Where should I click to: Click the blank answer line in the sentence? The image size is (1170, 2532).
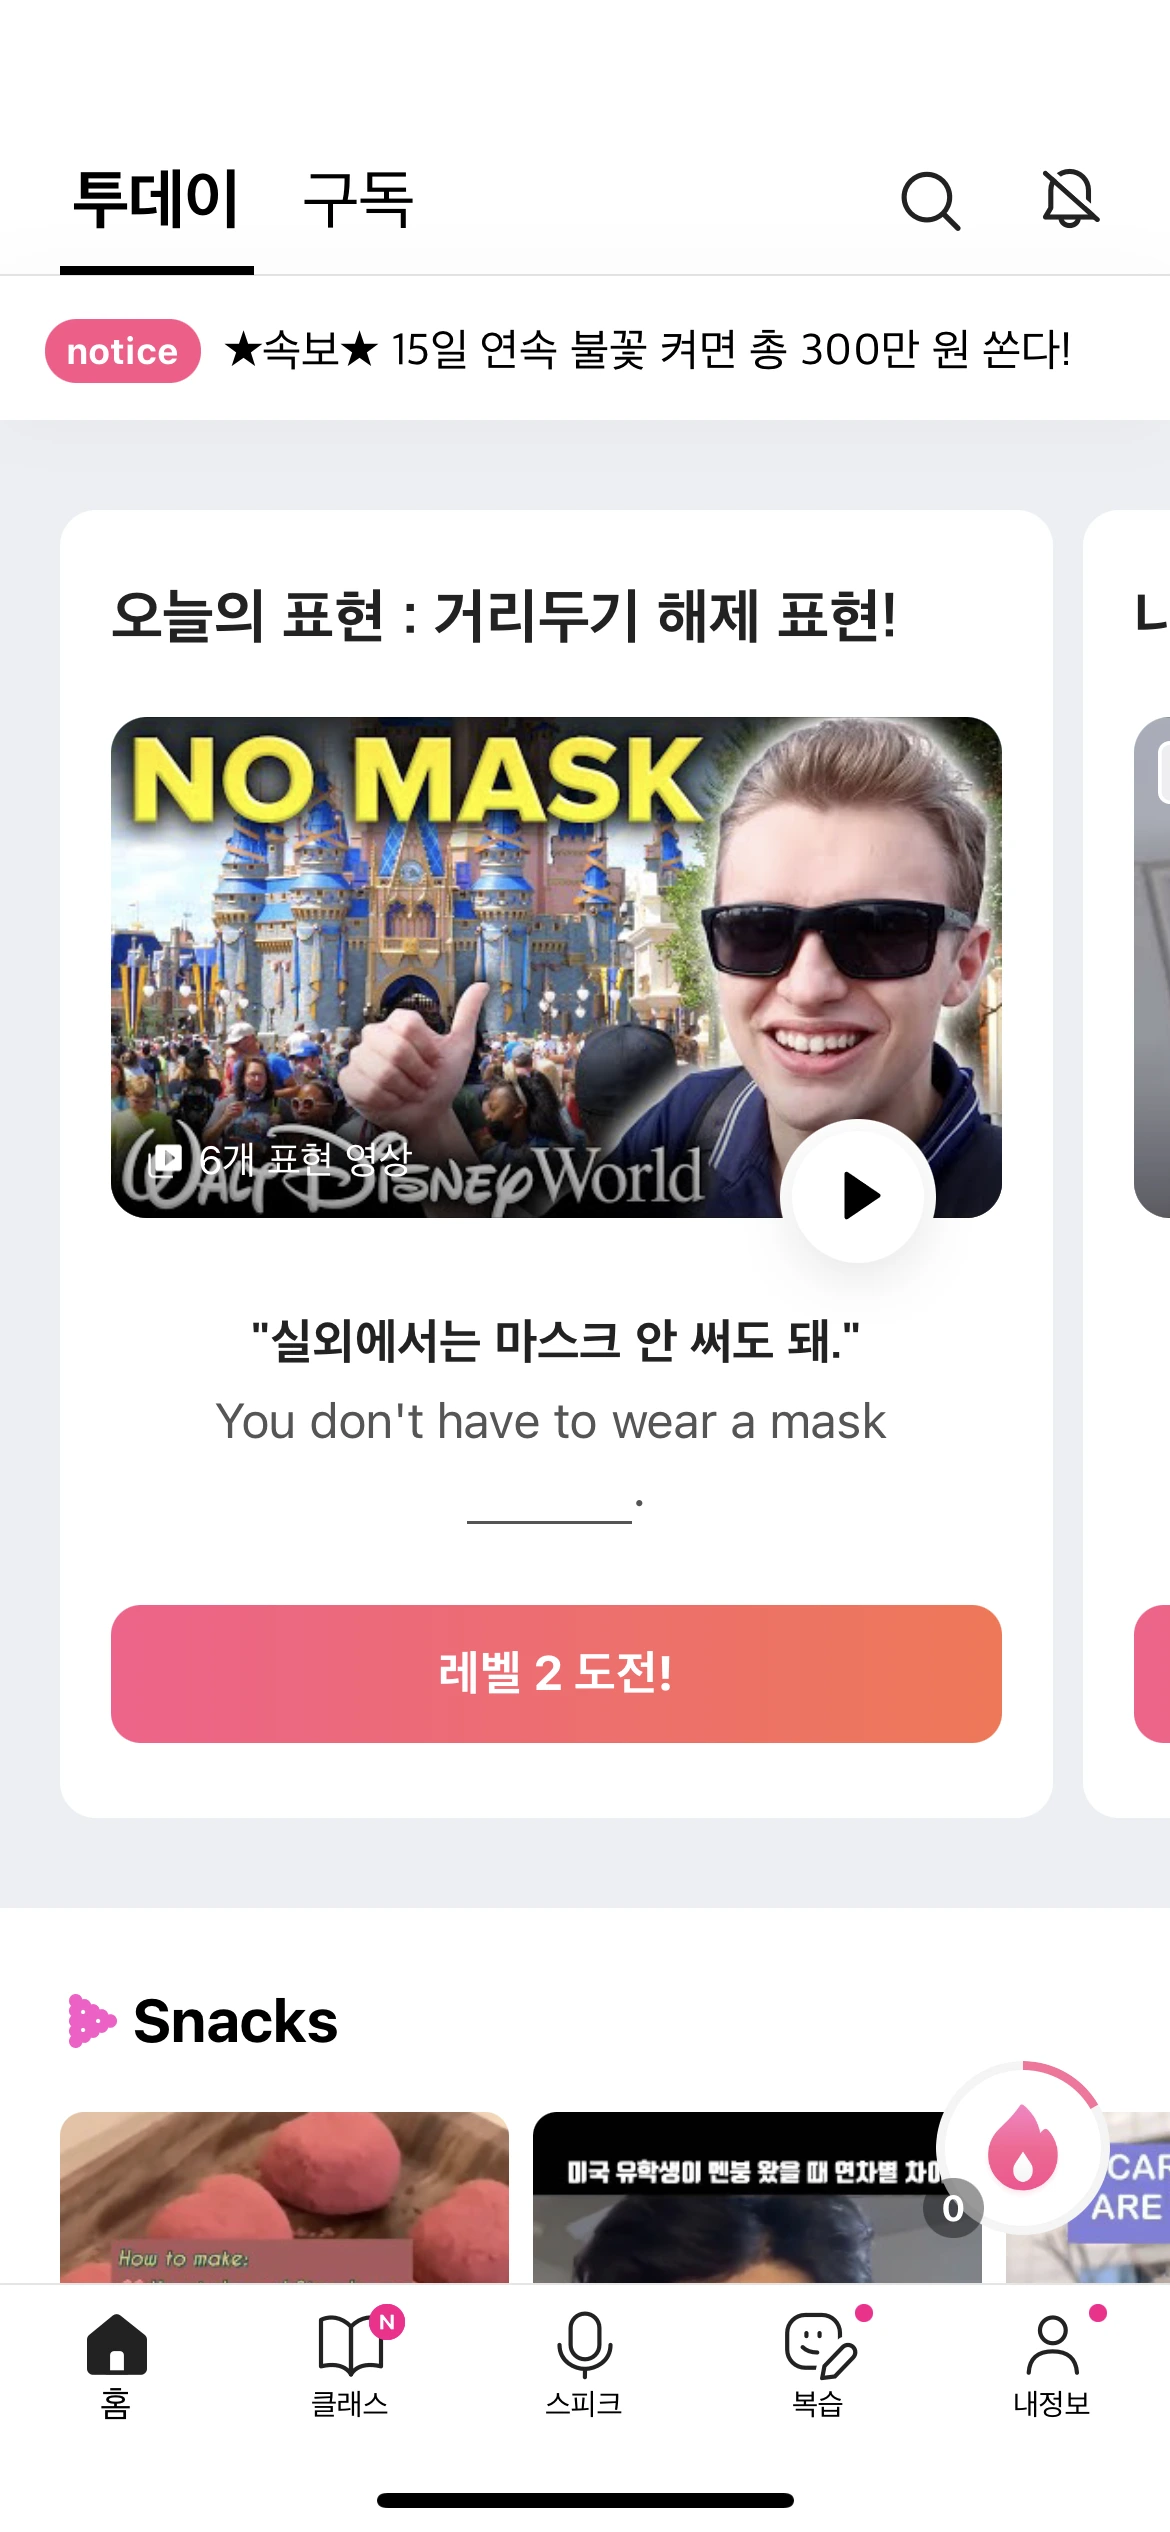tap(549, 1510)
